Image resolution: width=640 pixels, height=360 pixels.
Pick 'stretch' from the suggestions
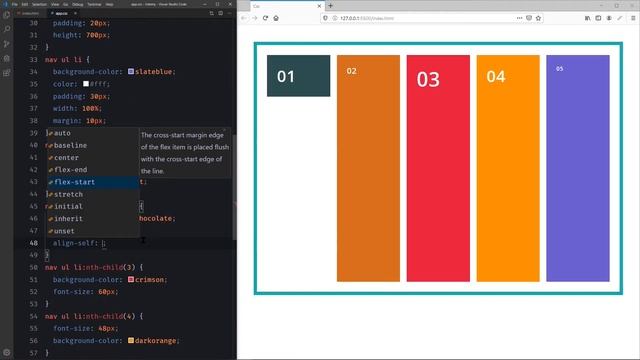point(93,194)
